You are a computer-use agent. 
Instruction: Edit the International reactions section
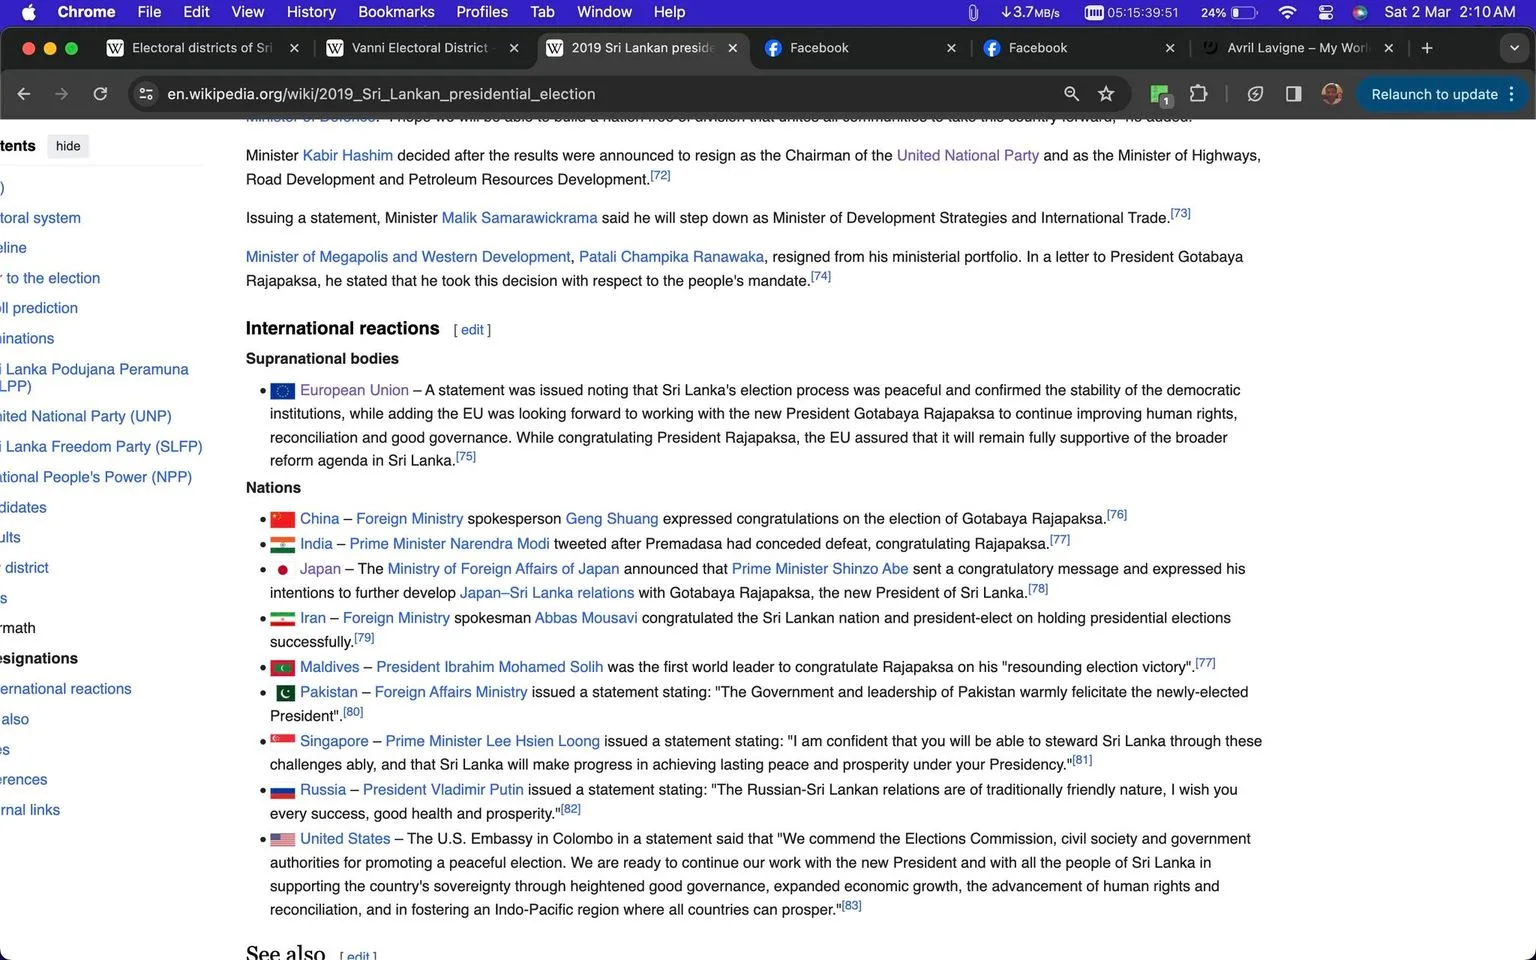pos(472,330)
